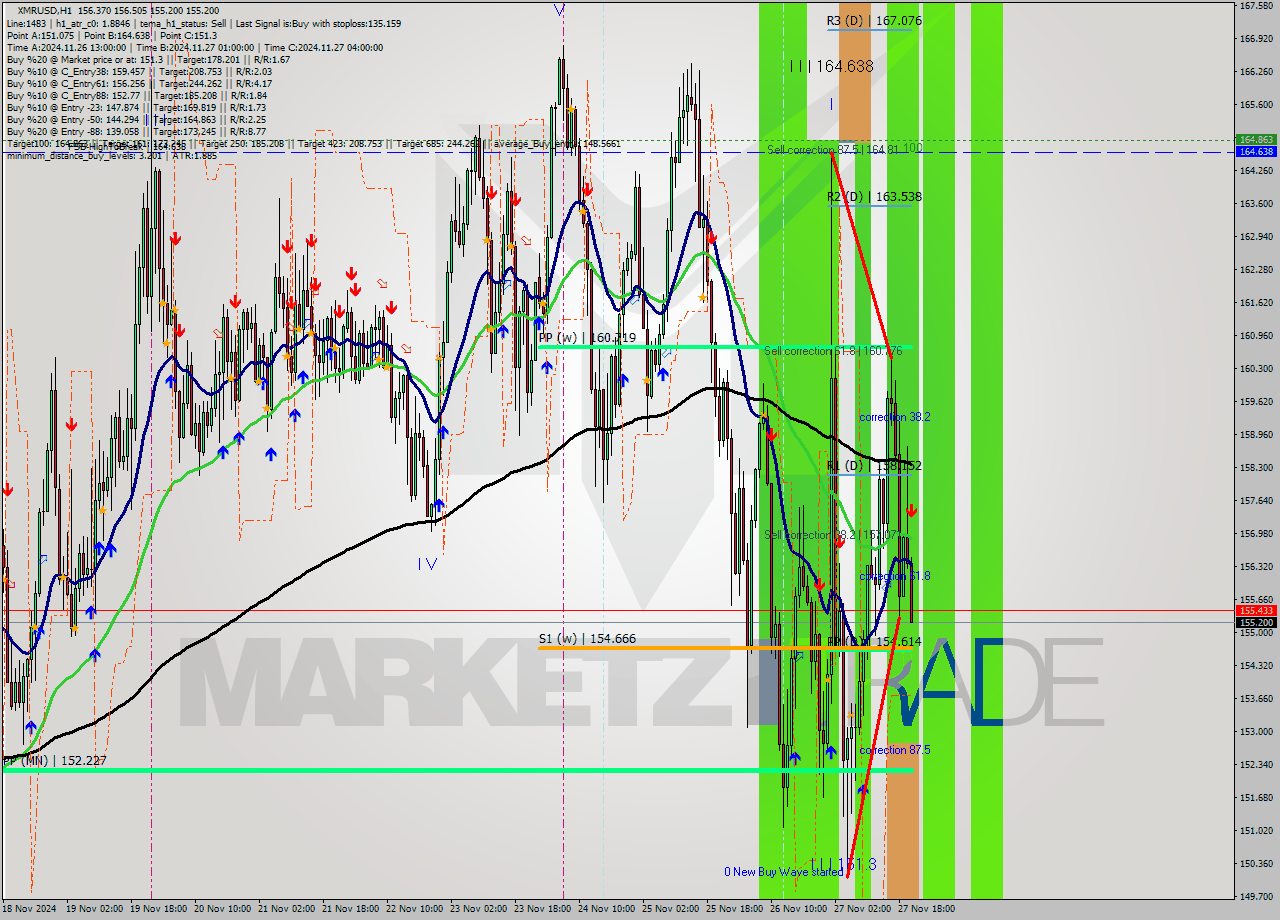Click the green 164.863 price tag
This screenshot has width=1280, height=920.
(x=1256, y=139)
